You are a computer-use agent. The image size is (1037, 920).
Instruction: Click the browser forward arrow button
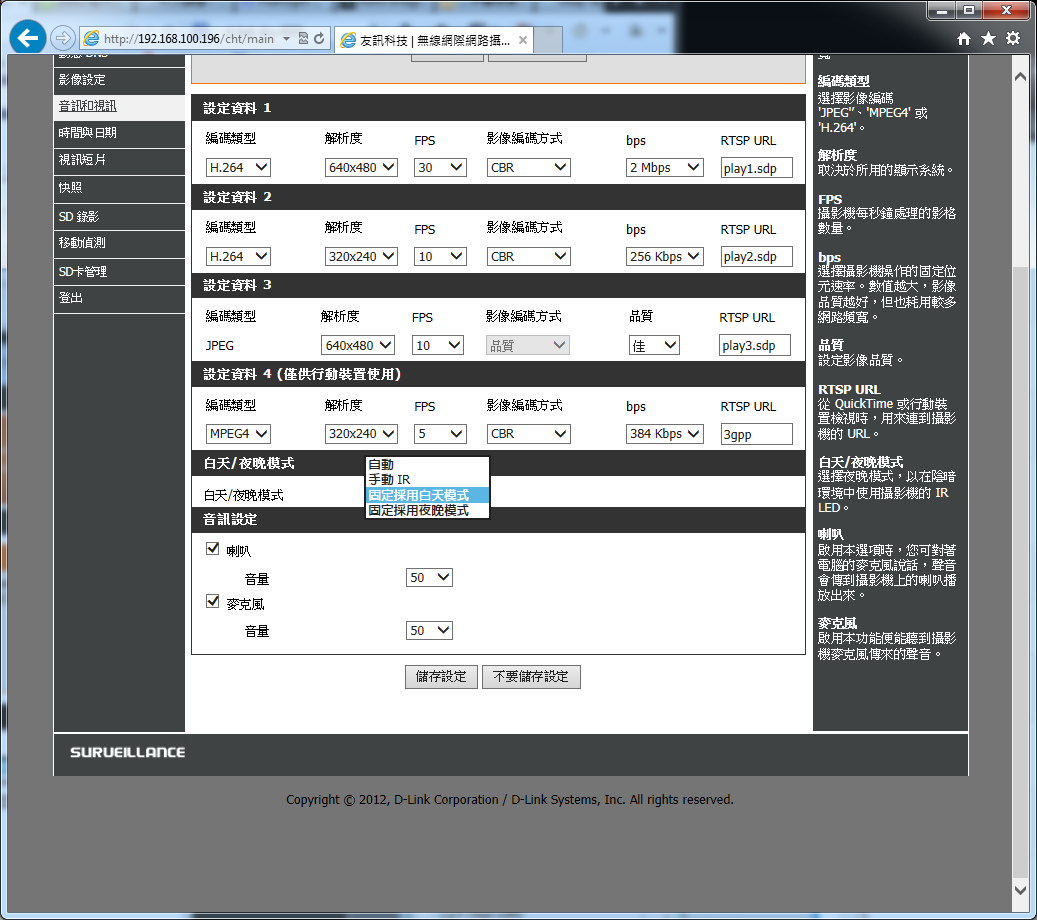click(x=62, y=38)
